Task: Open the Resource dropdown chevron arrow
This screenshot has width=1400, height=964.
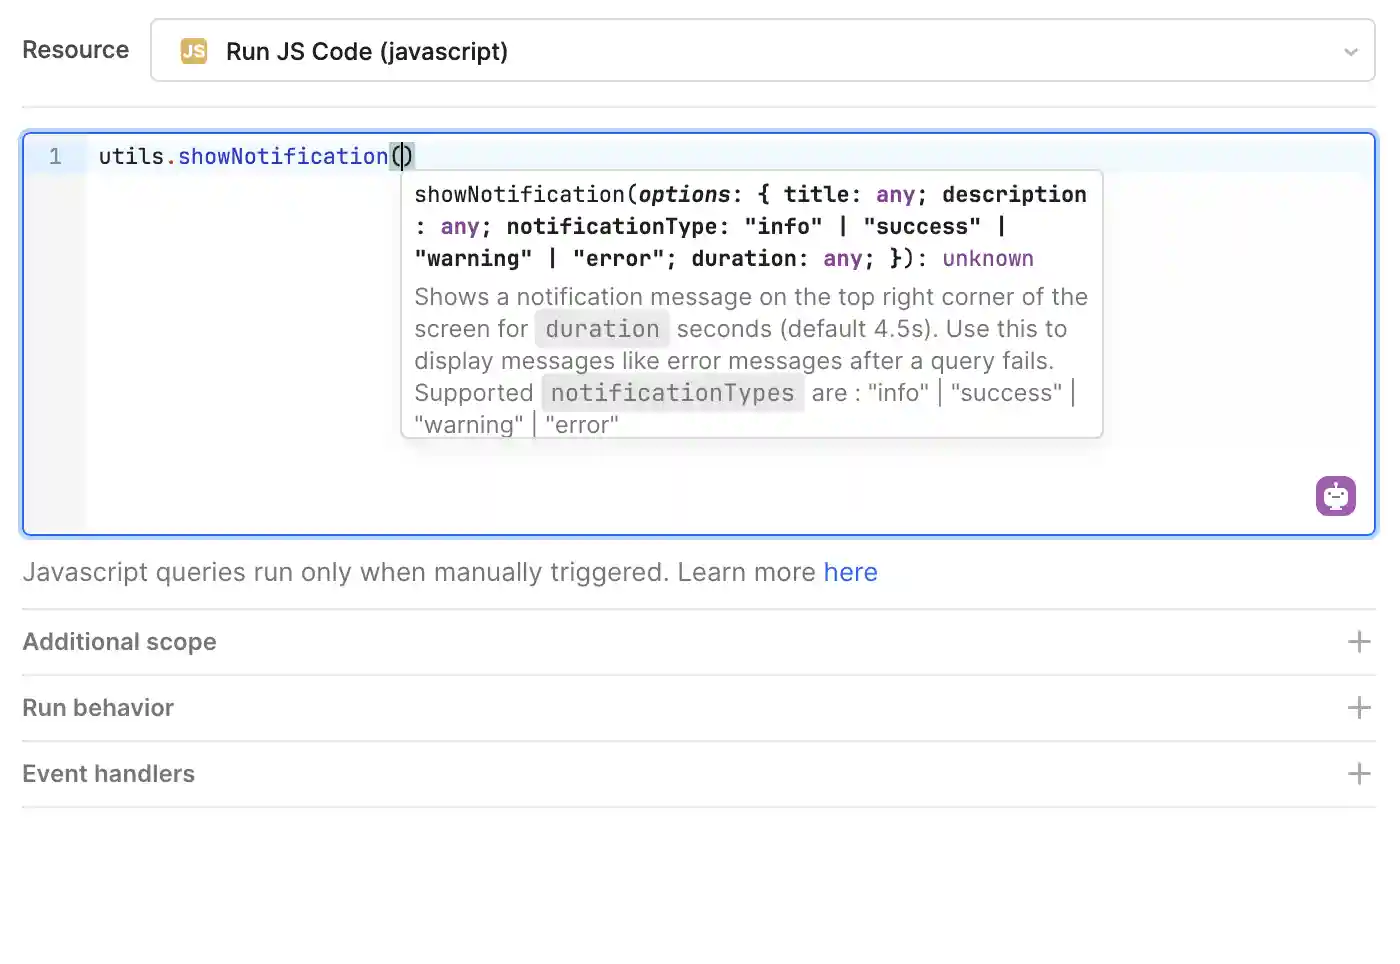Action: (x=1350, y=52)
